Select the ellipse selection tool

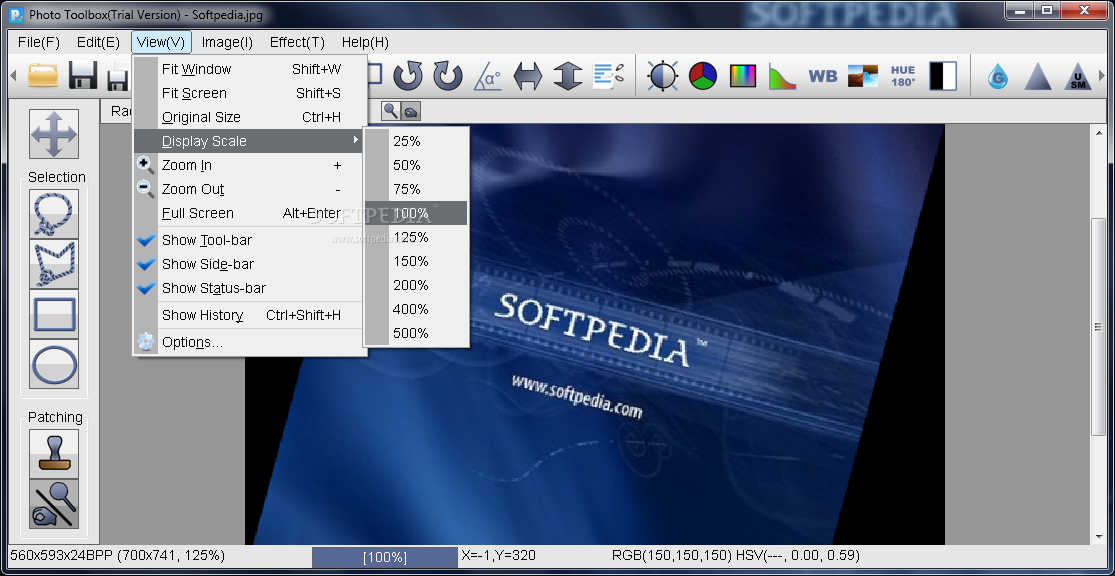tap(54, 364)
